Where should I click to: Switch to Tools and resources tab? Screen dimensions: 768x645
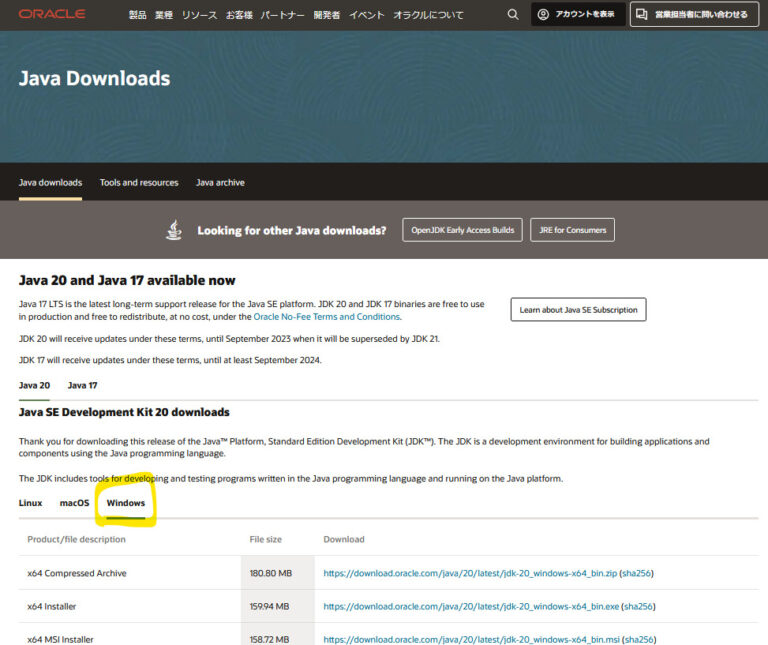(139, 183)
